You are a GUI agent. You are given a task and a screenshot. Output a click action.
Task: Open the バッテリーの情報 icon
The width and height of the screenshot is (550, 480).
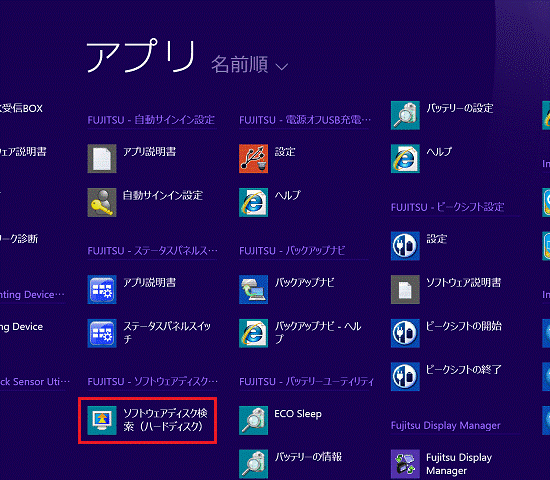253,464
